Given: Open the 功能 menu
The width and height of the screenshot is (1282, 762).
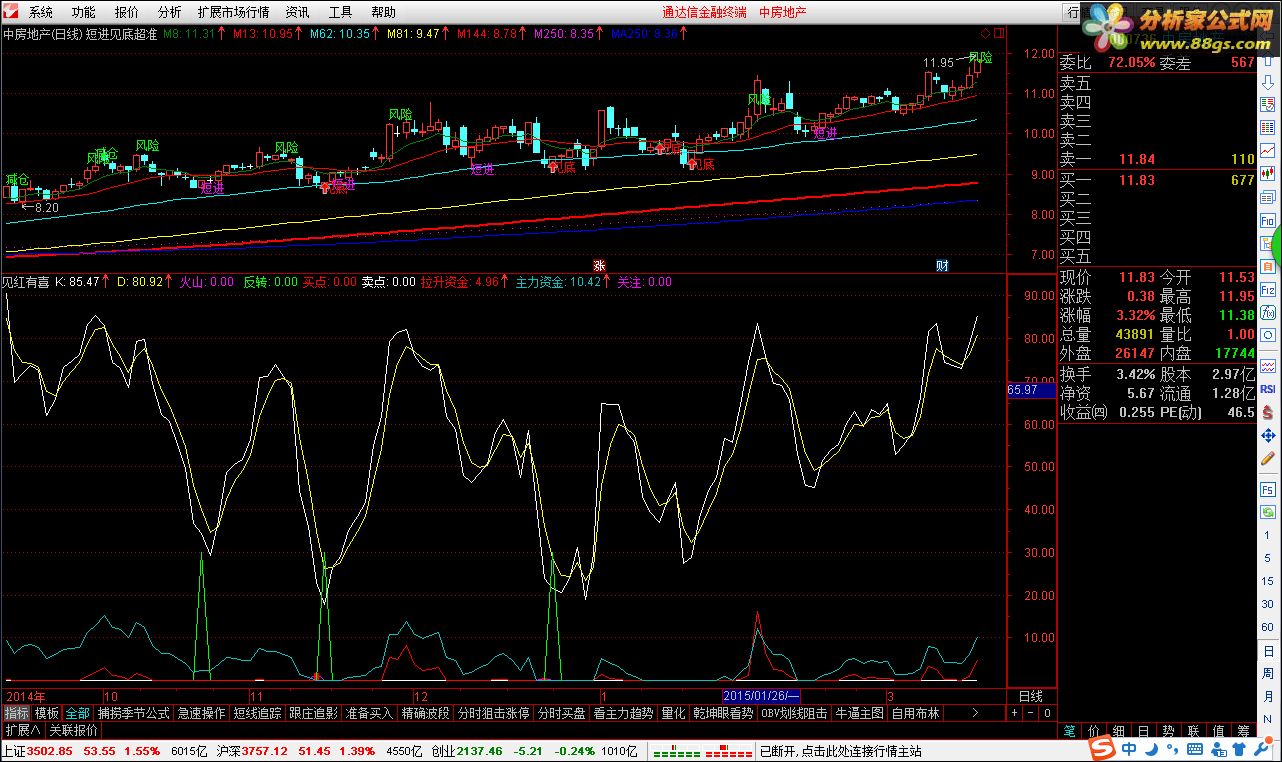Looking at the screenshot, I should [x=83, y=13].
